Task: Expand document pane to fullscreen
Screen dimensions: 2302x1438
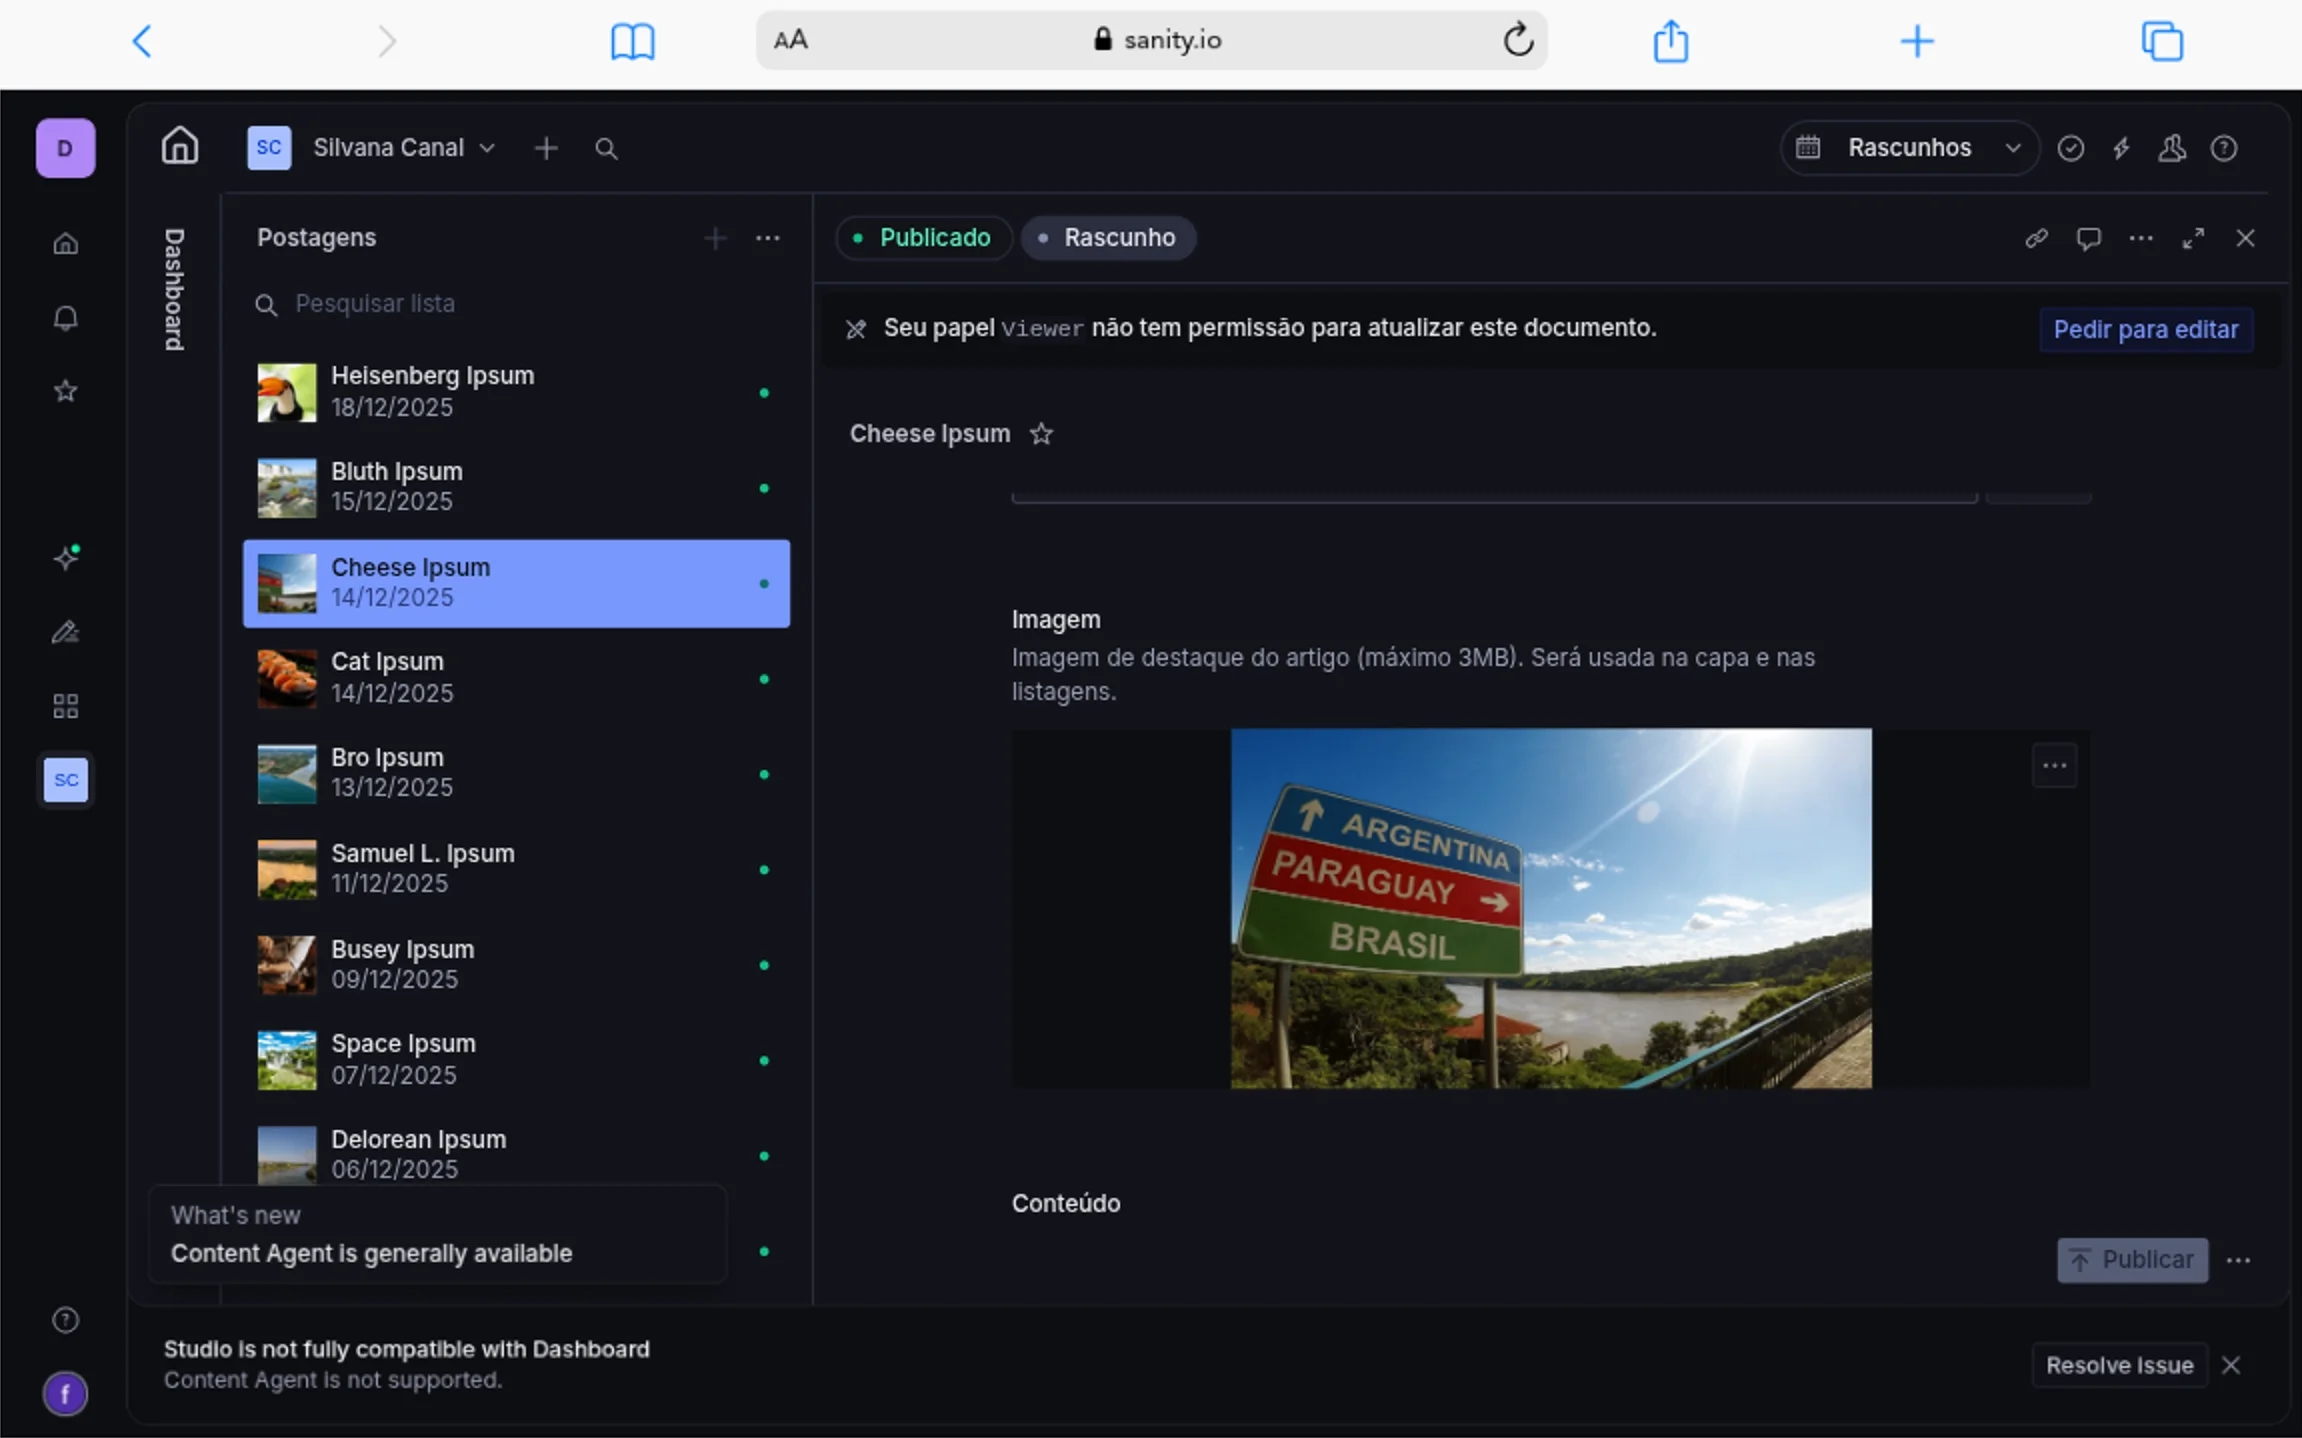Action: pos(2193,238)
